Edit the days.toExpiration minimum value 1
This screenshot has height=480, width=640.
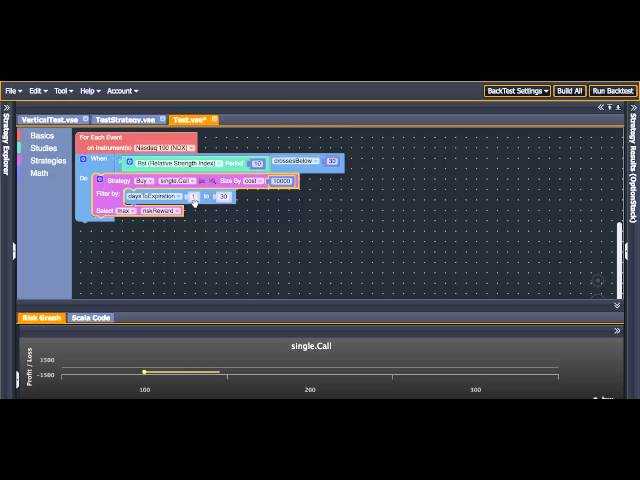pos(193,197)
